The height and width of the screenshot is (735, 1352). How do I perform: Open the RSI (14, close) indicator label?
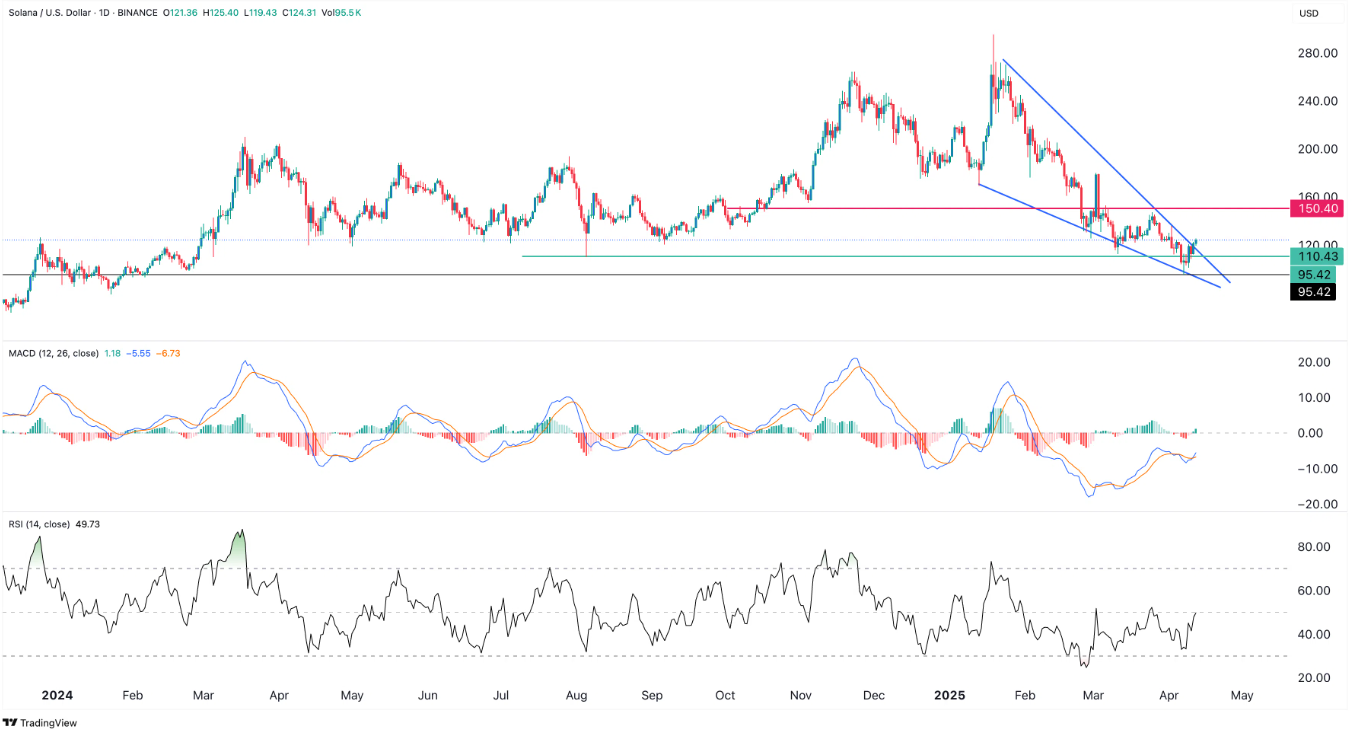pyautogui.click(x=42, y=523)
